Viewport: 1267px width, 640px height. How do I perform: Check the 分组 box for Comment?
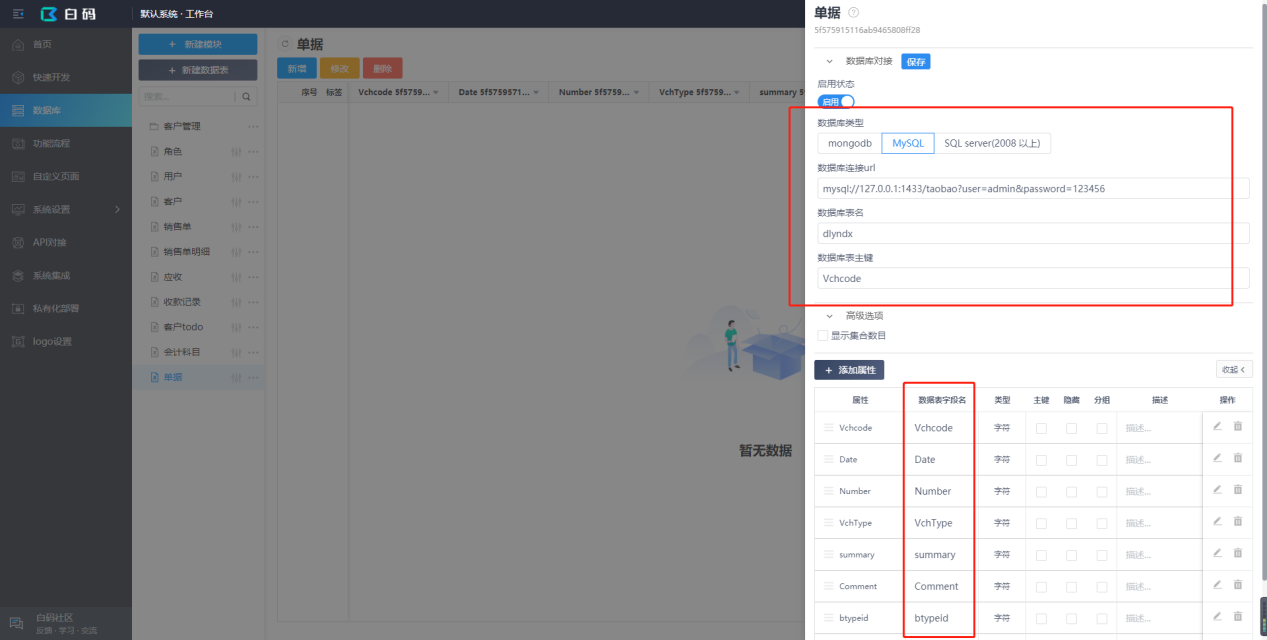pyautogui.click(x=1102, y=587)
